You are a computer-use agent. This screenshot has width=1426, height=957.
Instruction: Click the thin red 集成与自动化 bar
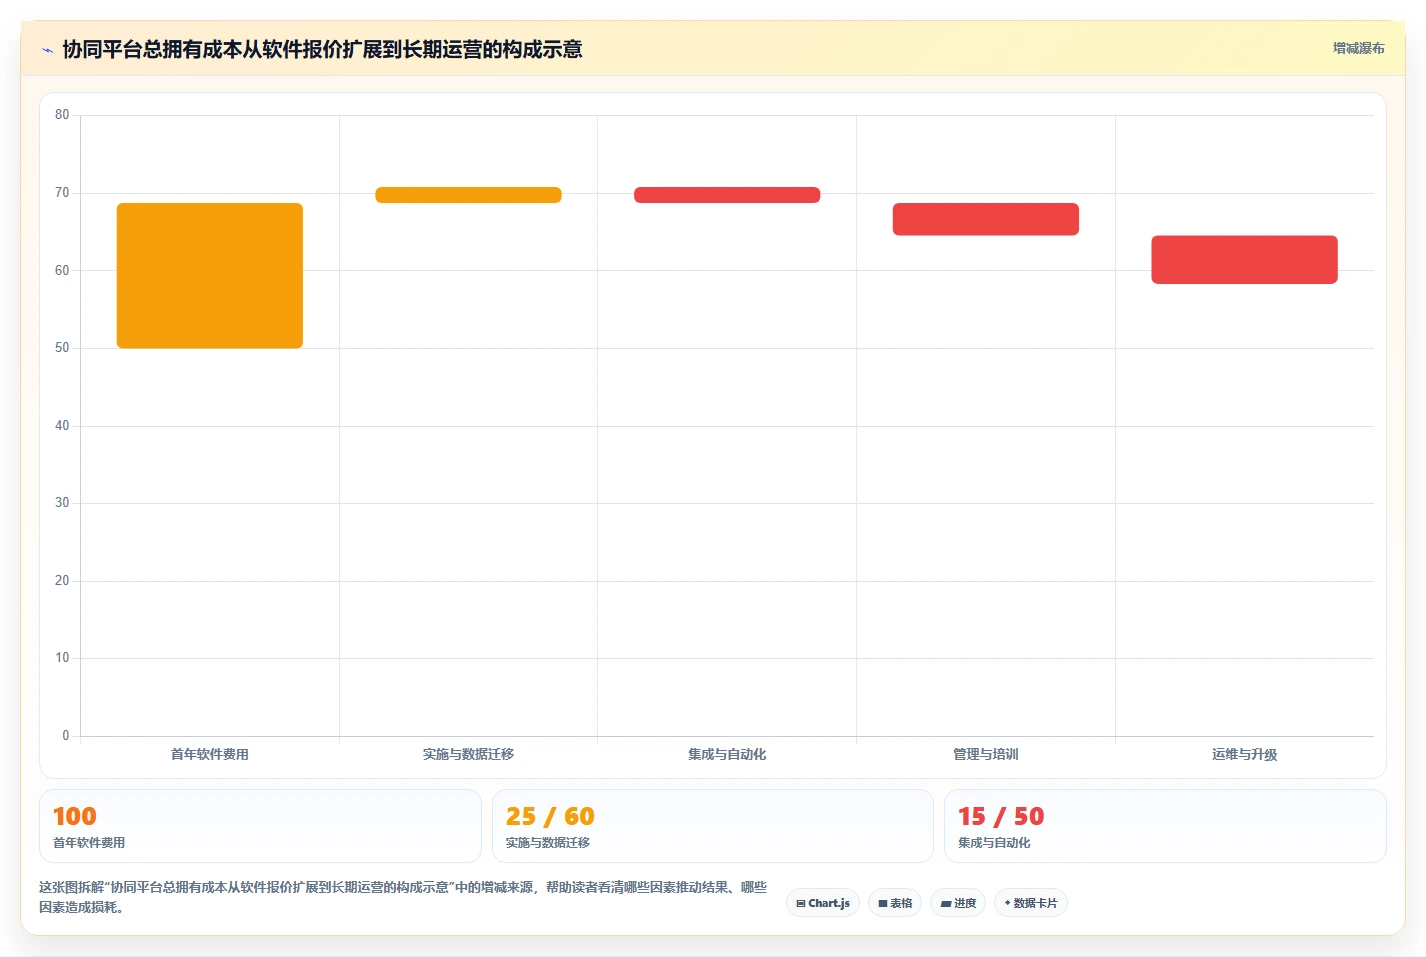(727, 195)
